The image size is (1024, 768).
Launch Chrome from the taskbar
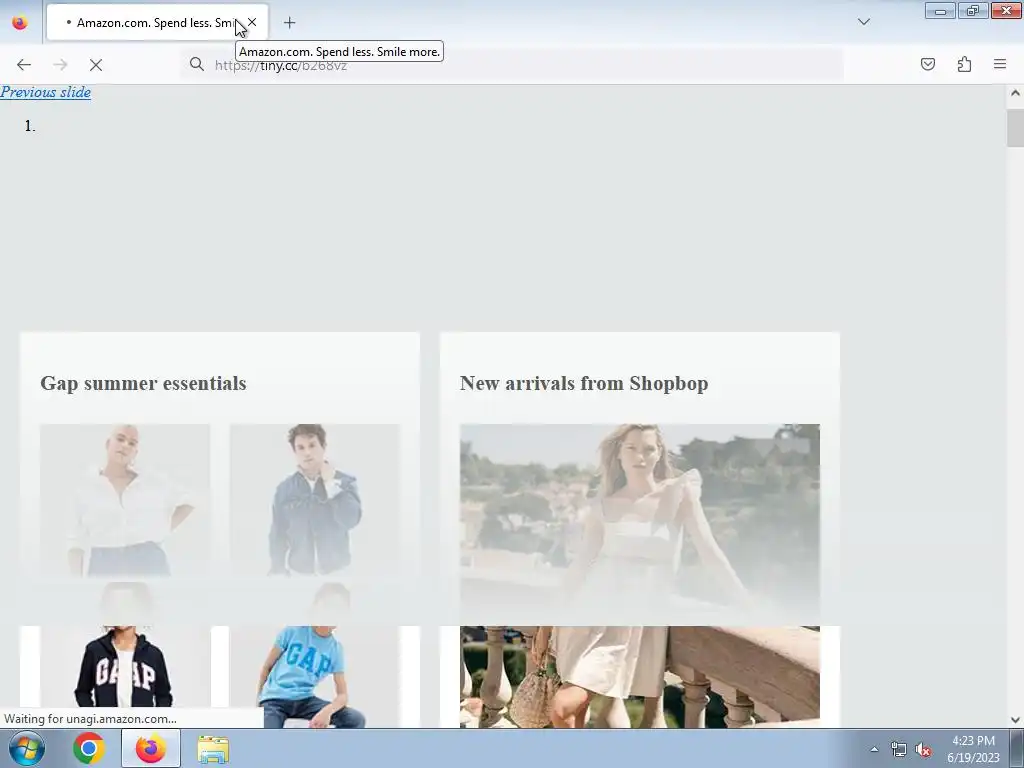[89, 748]
